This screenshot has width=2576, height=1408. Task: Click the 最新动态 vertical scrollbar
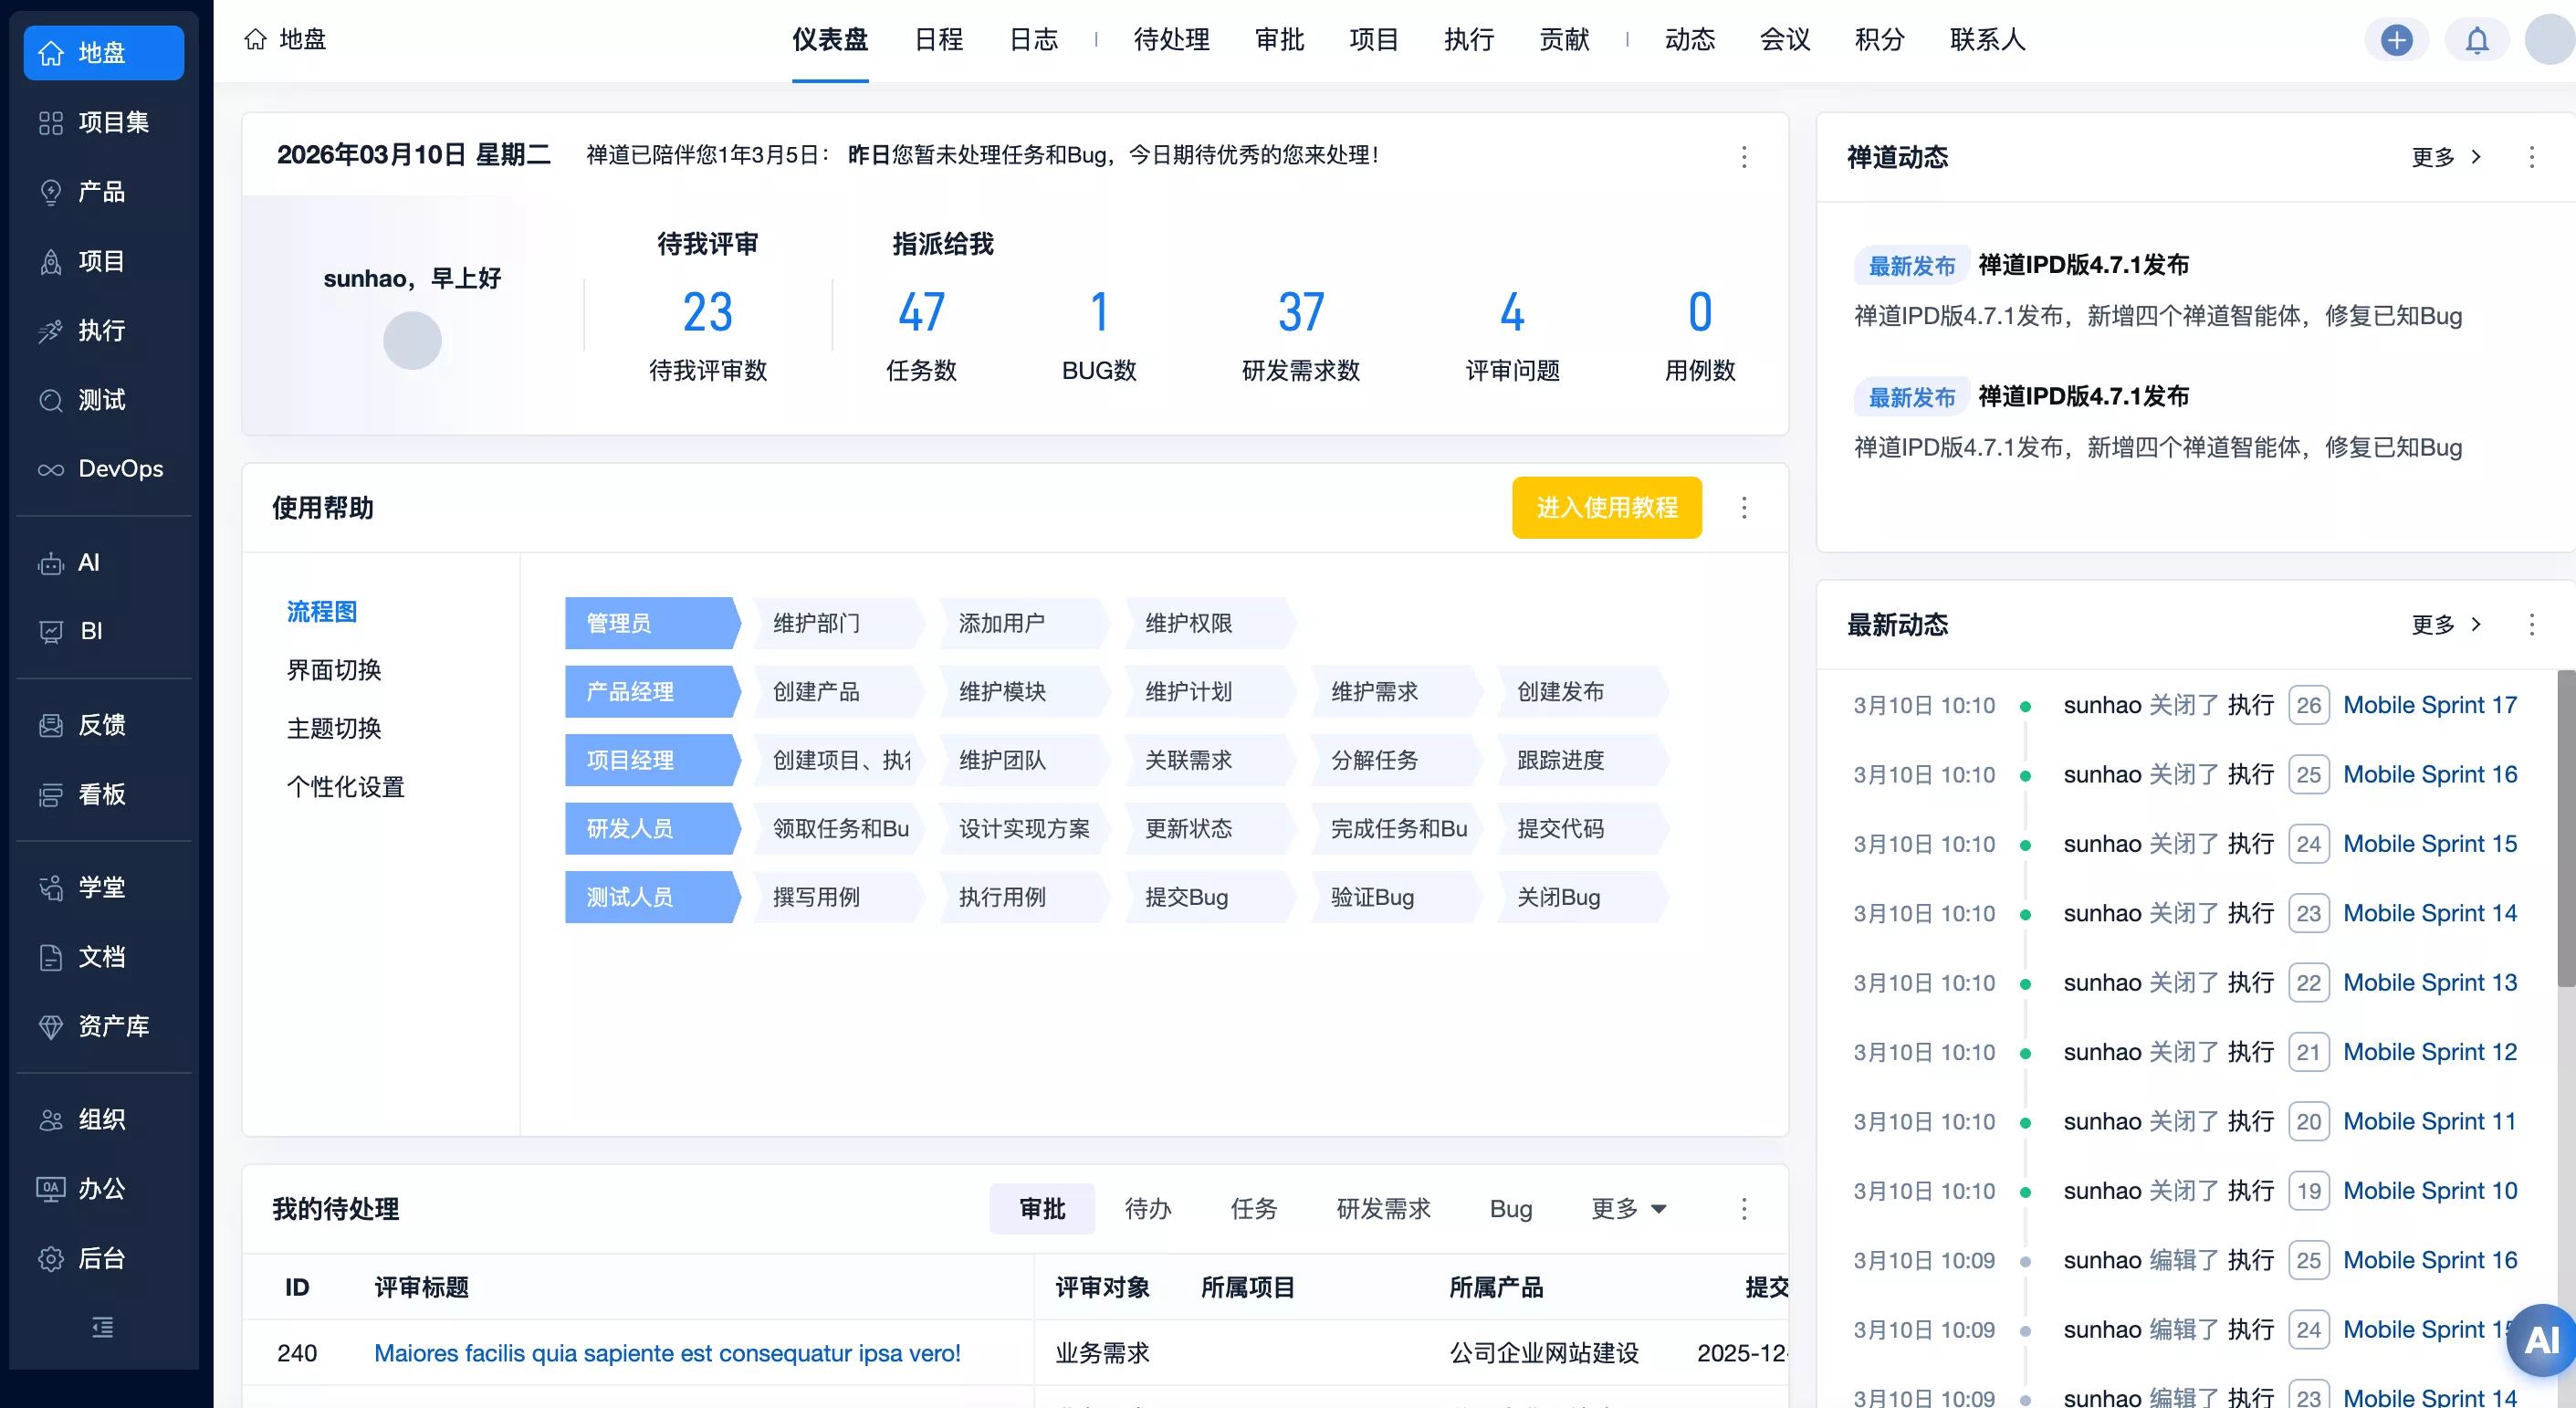click(x=2565, y=830)
